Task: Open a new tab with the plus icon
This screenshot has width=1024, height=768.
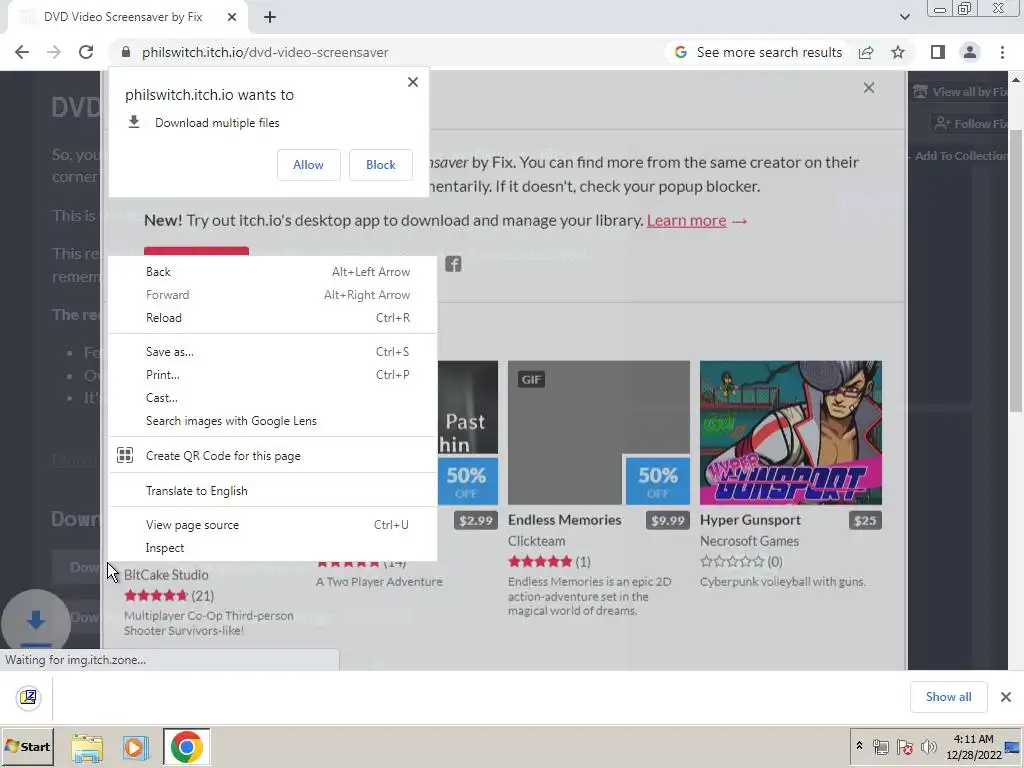Action: coord(270,17)
